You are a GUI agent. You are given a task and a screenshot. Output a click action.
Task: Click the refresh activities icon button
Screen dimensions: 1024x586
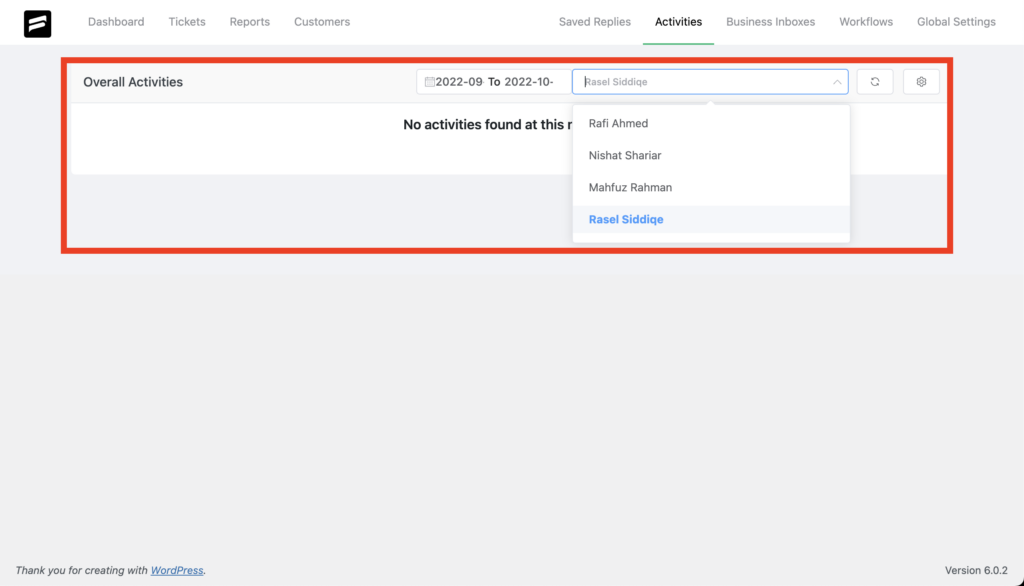click(x=874, y=82)
